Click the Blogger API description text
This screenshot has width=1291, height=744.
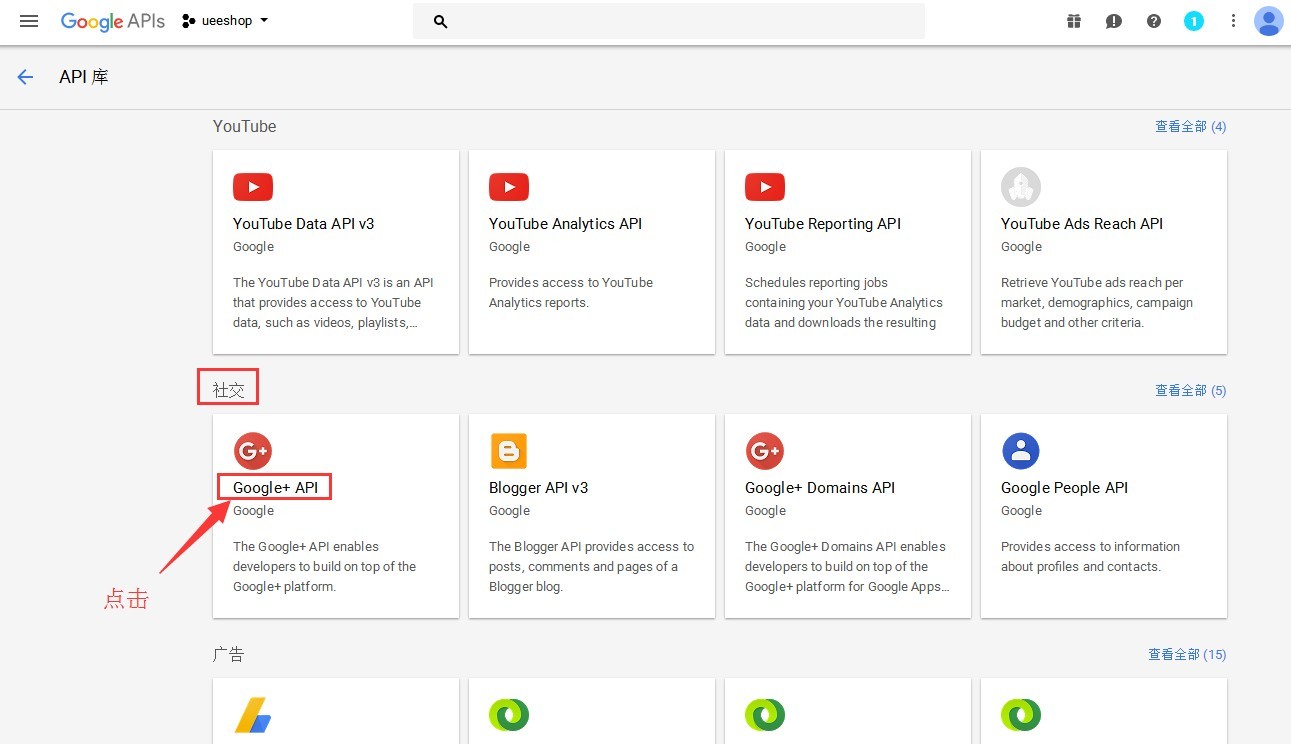pos(591,567)
